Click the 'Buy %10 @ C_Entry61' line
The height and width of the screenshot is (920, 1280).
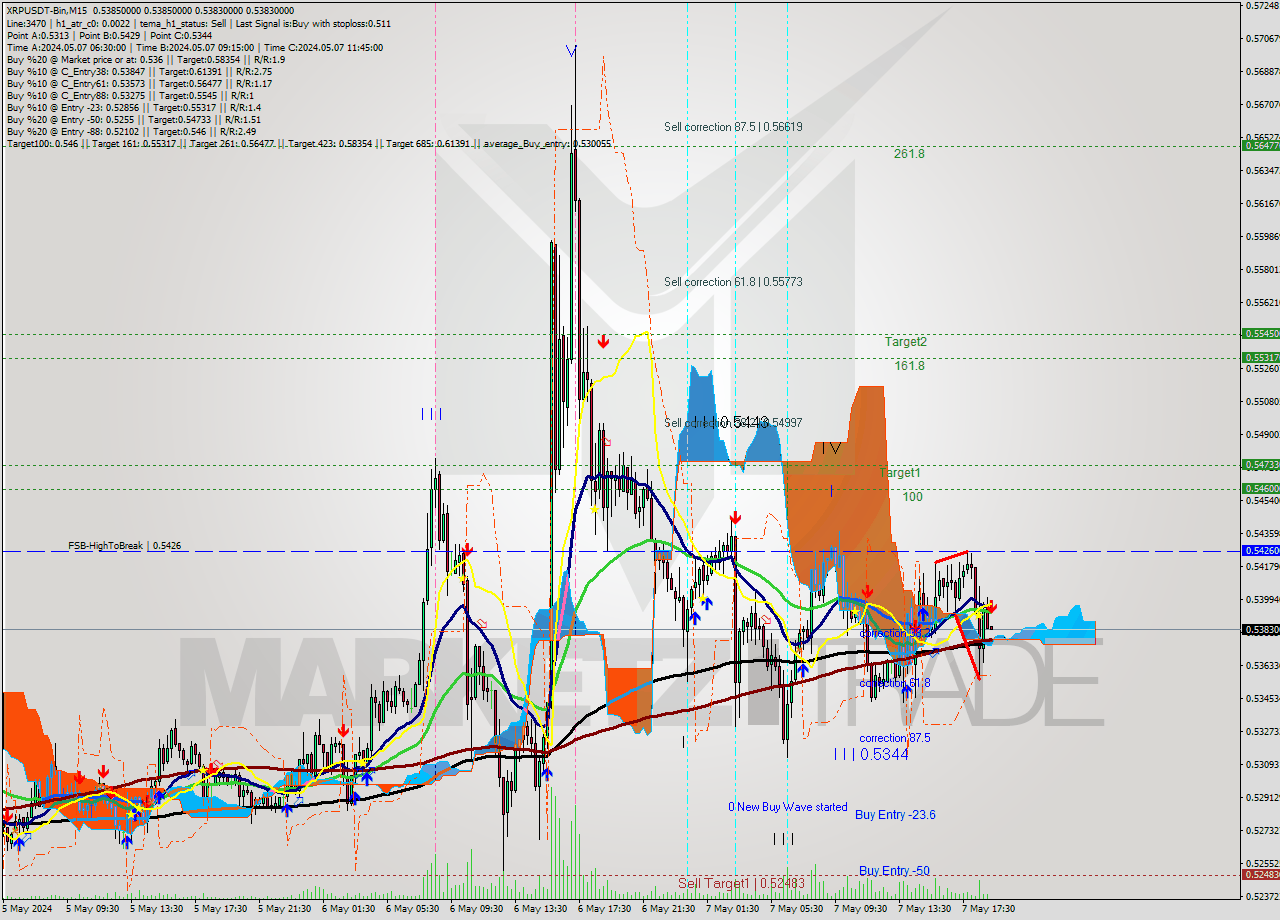pos(138,83)
